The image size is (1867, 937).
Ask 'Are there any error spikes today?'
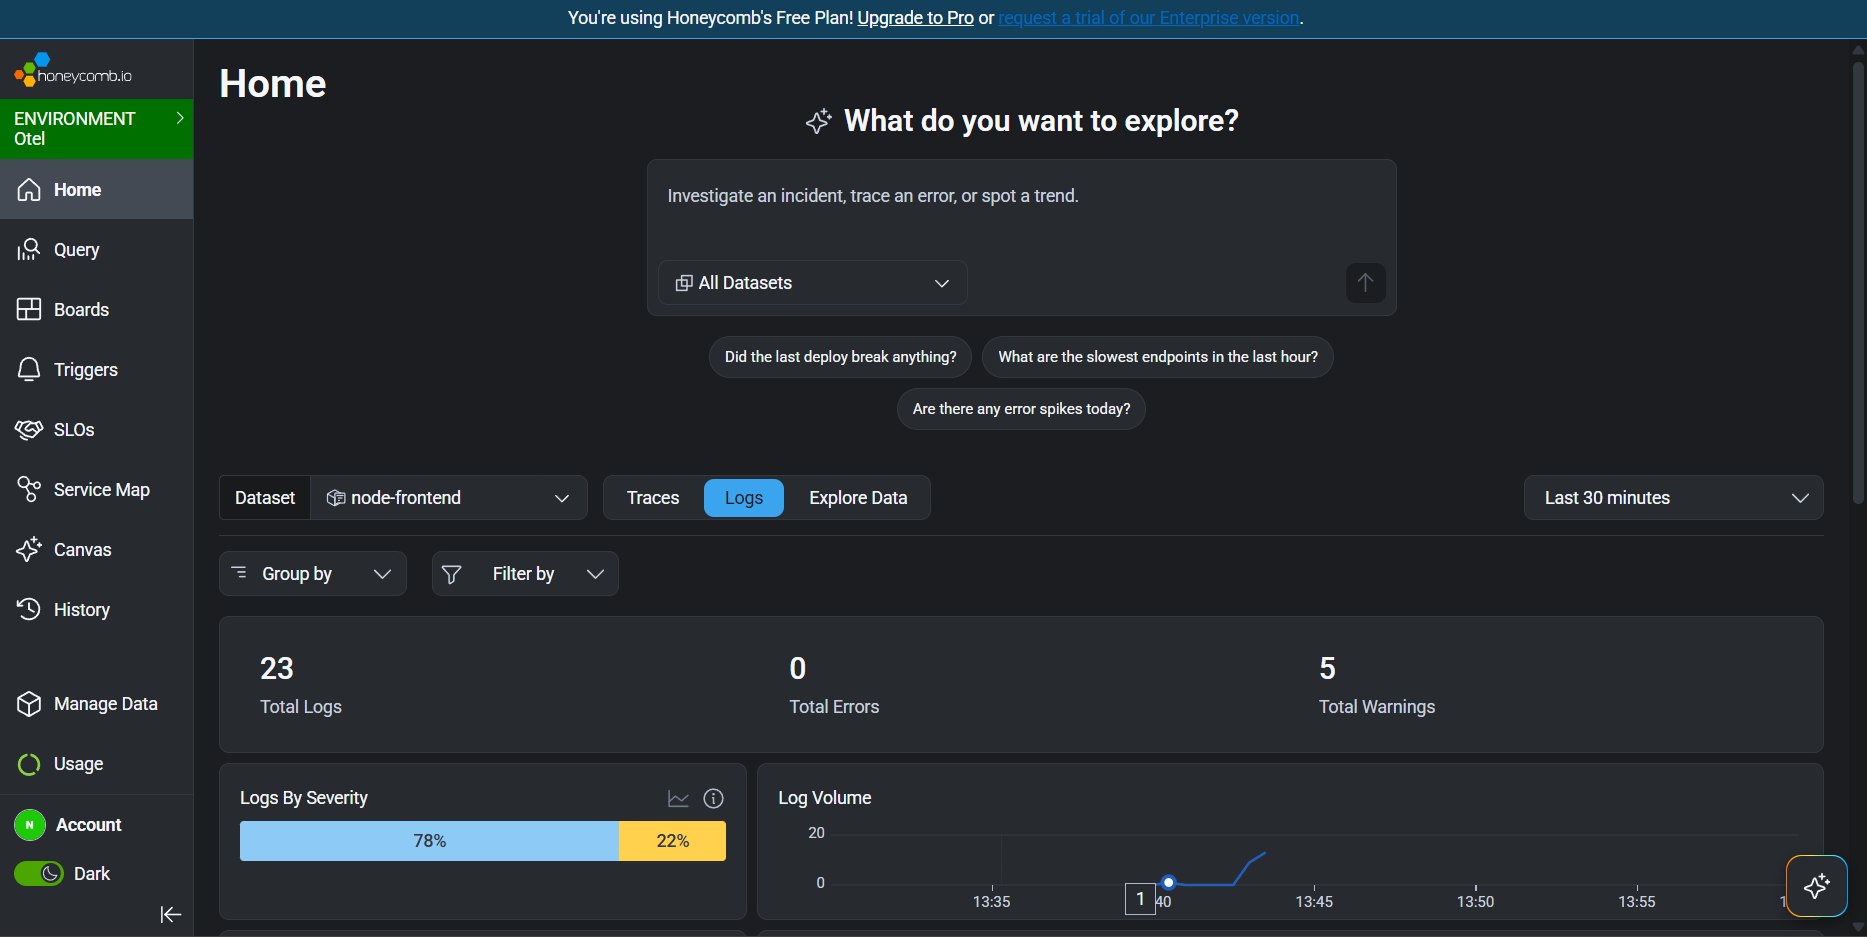(1021, 409)
